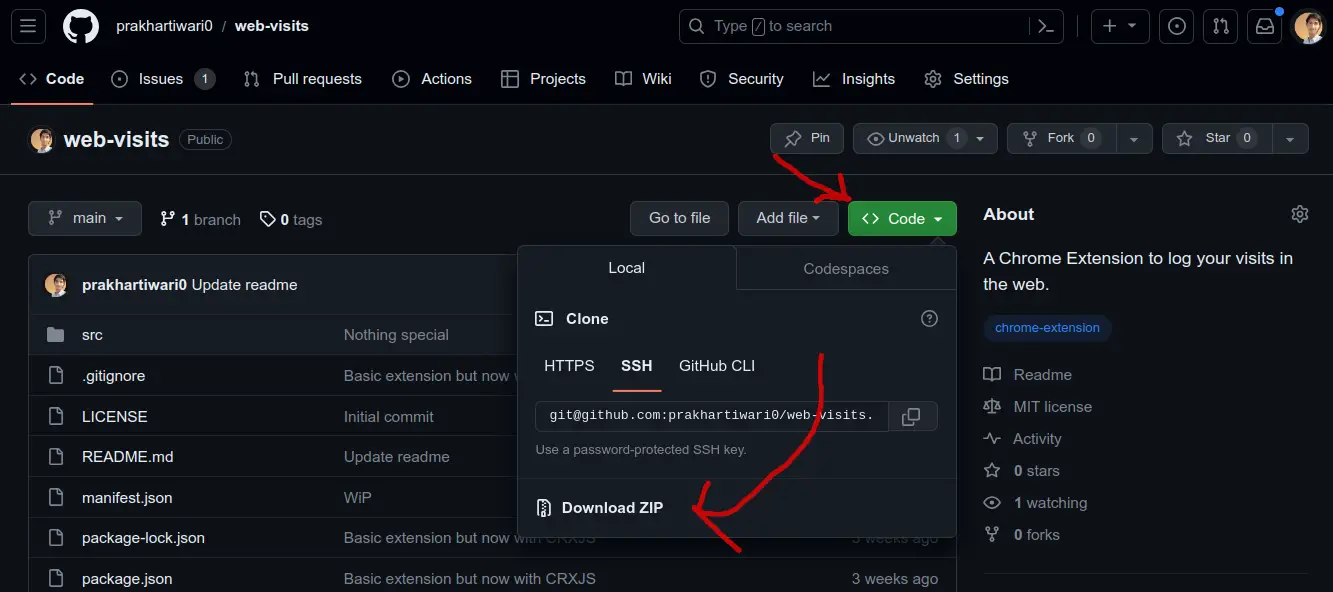Image resolution: width=1333 pixels, height=592 pixels.
Task: Select the SSH clone option
Action: click(x=636, y=366)
